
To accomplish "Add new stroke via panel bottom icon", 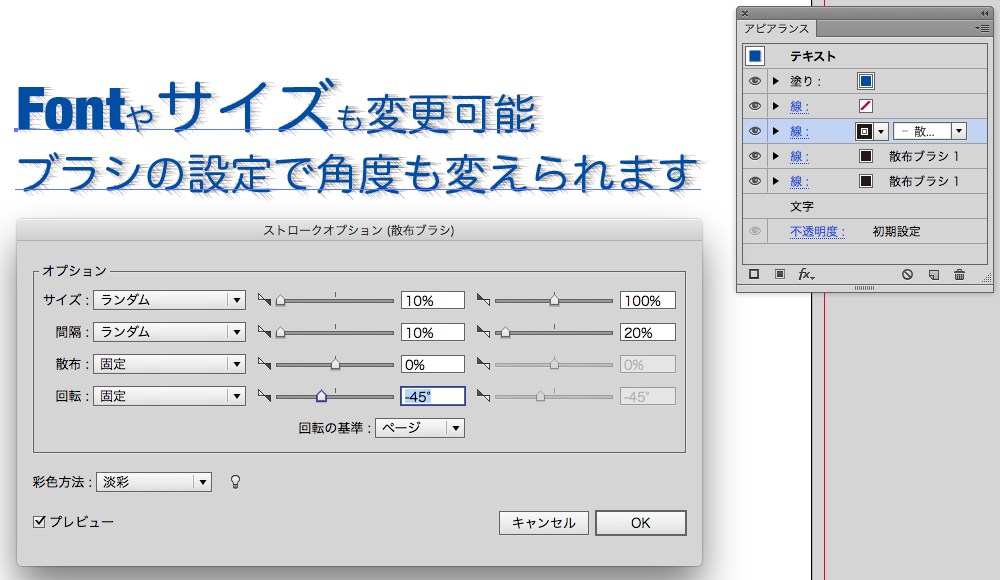I will click(x=755, y=274).
